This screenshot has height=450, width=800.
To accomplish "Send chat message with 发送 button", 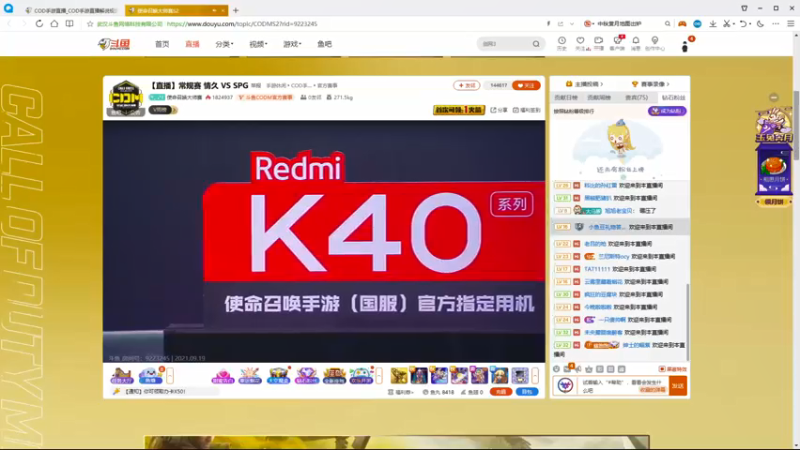I will click(678, 386).
